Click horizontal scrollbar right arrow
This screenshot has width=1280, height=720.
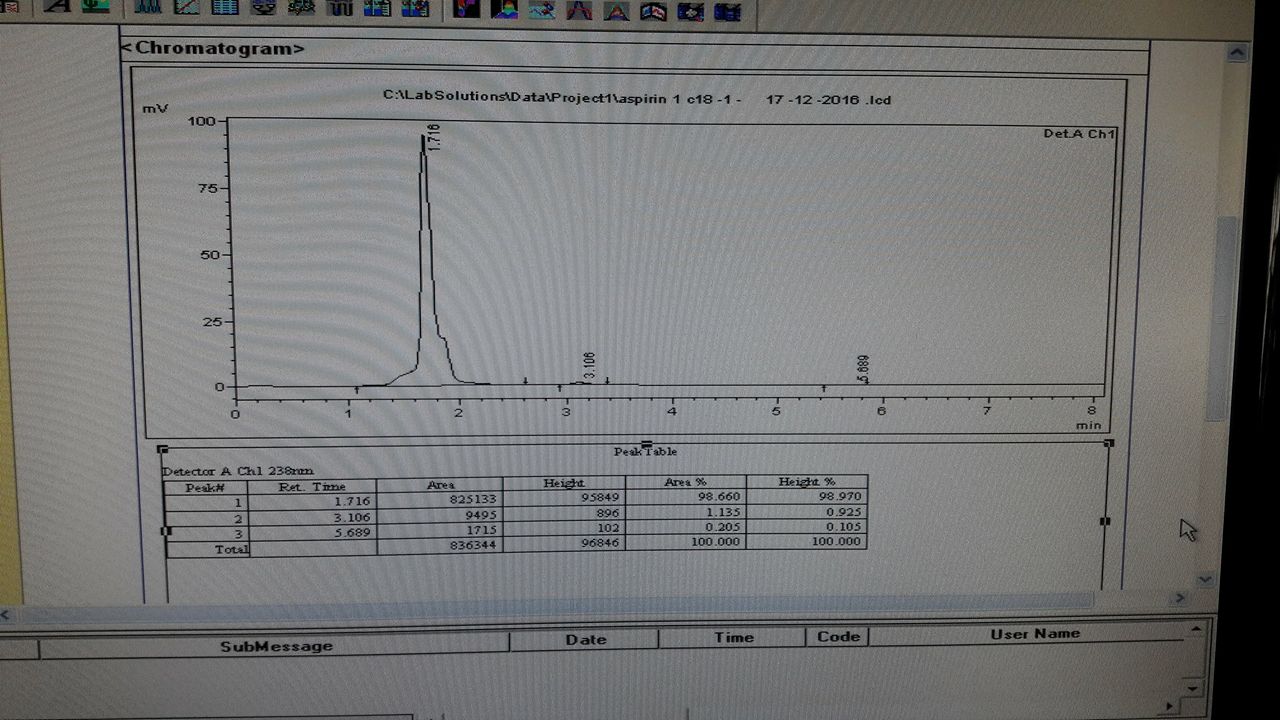[1179, 598]
